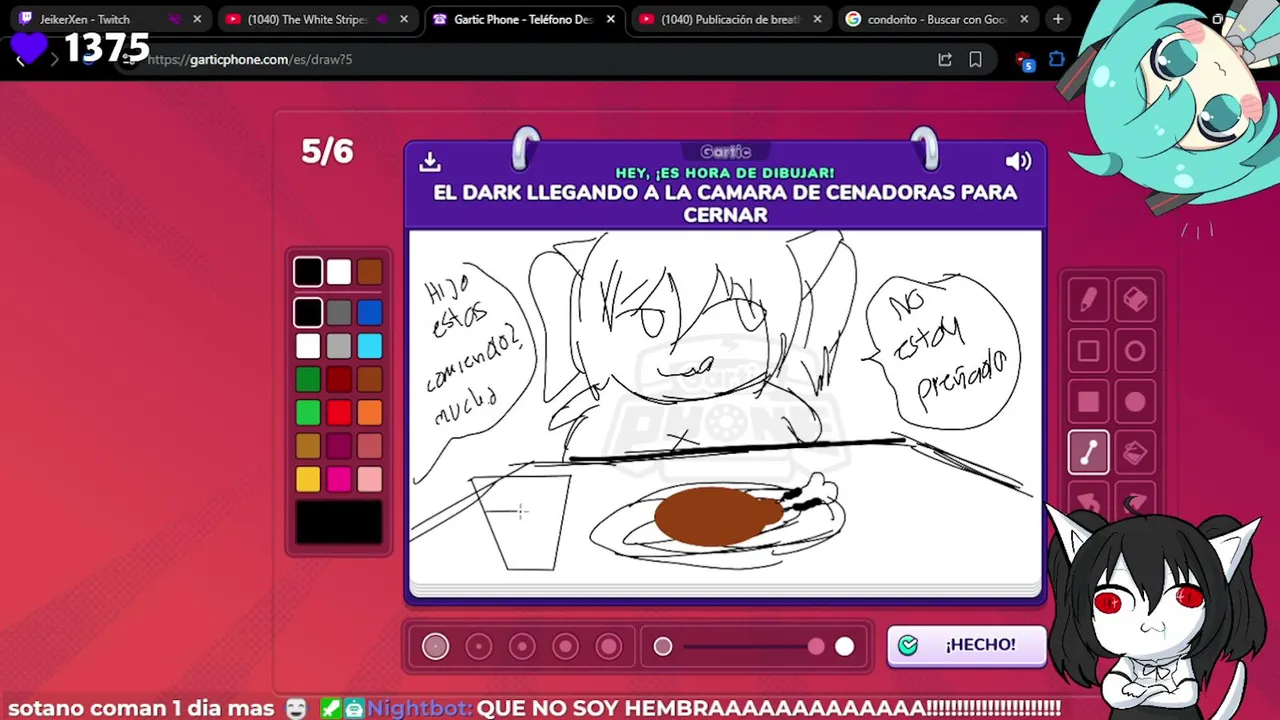This screenshot has width=1280, height=720.
Task: Choose the dark green color swatch
Action: (x=308, y=379)
